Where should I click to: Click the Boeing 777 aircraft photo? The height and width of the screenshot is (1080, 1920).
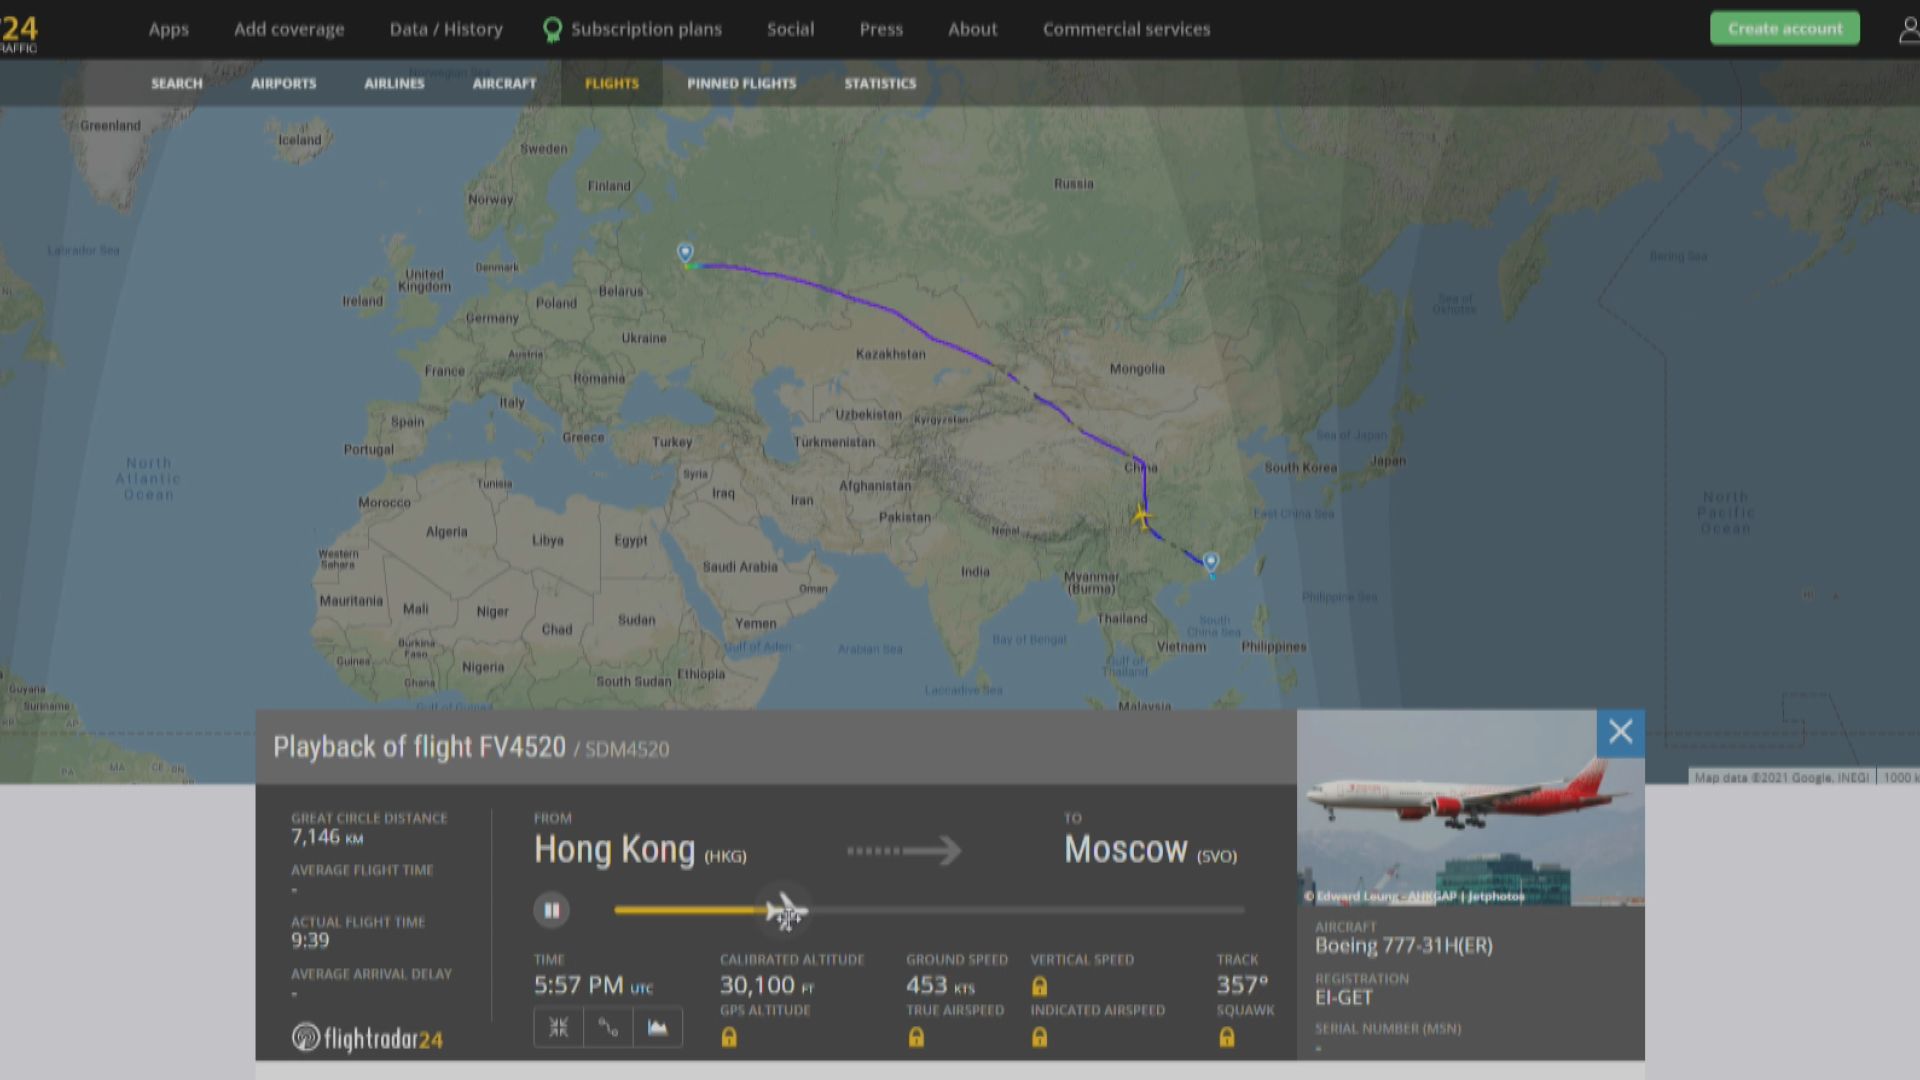[x=1470, y=808]
